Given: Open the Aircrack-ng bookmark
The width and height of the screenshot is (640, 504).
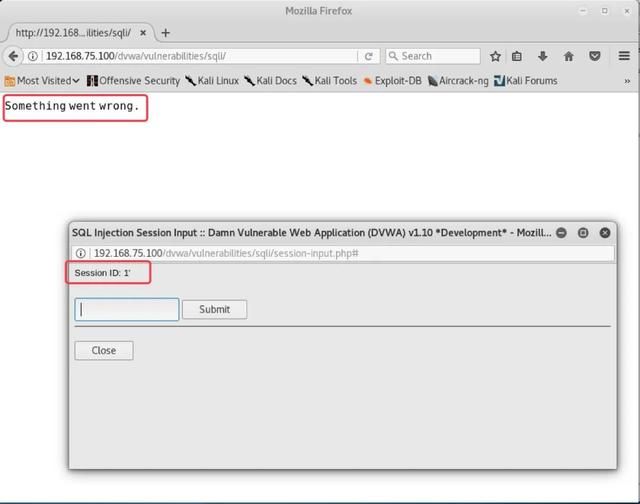Looking at the screenshot, I should 458,81.
